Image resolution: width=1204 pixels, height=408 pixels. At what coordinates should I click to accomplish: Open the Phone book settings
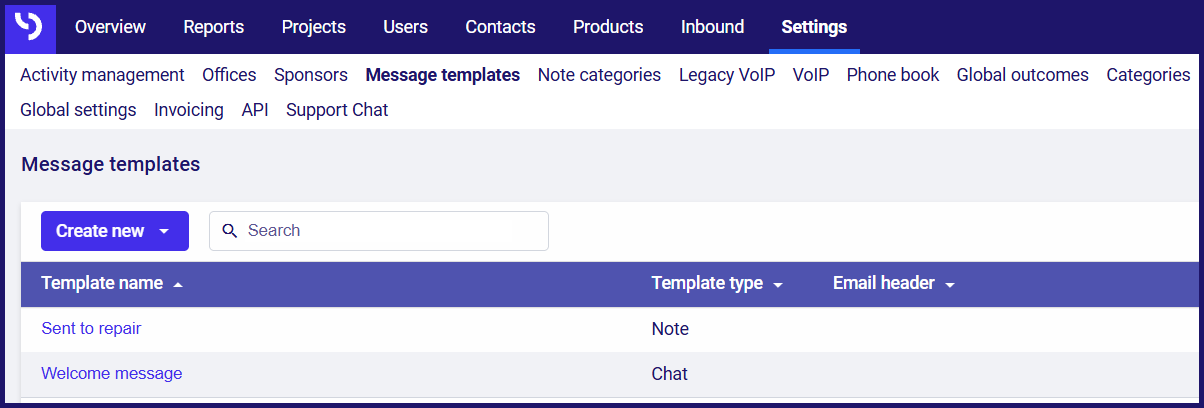click(893, 75)
